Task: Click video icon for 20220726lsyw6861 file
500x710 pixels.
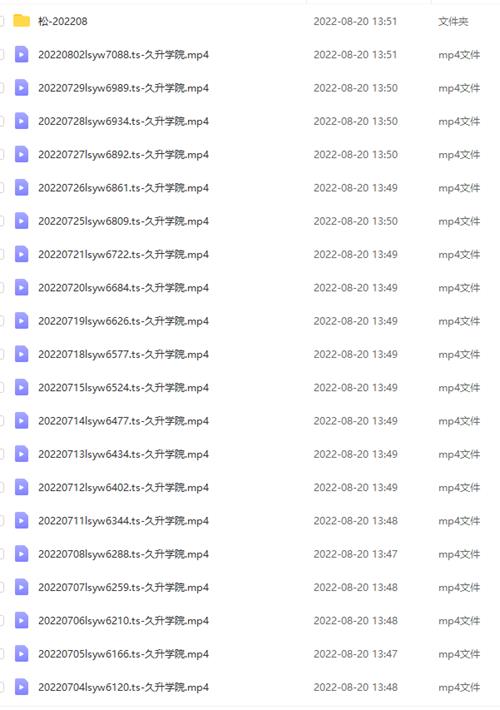Action: tap(21, 187)
